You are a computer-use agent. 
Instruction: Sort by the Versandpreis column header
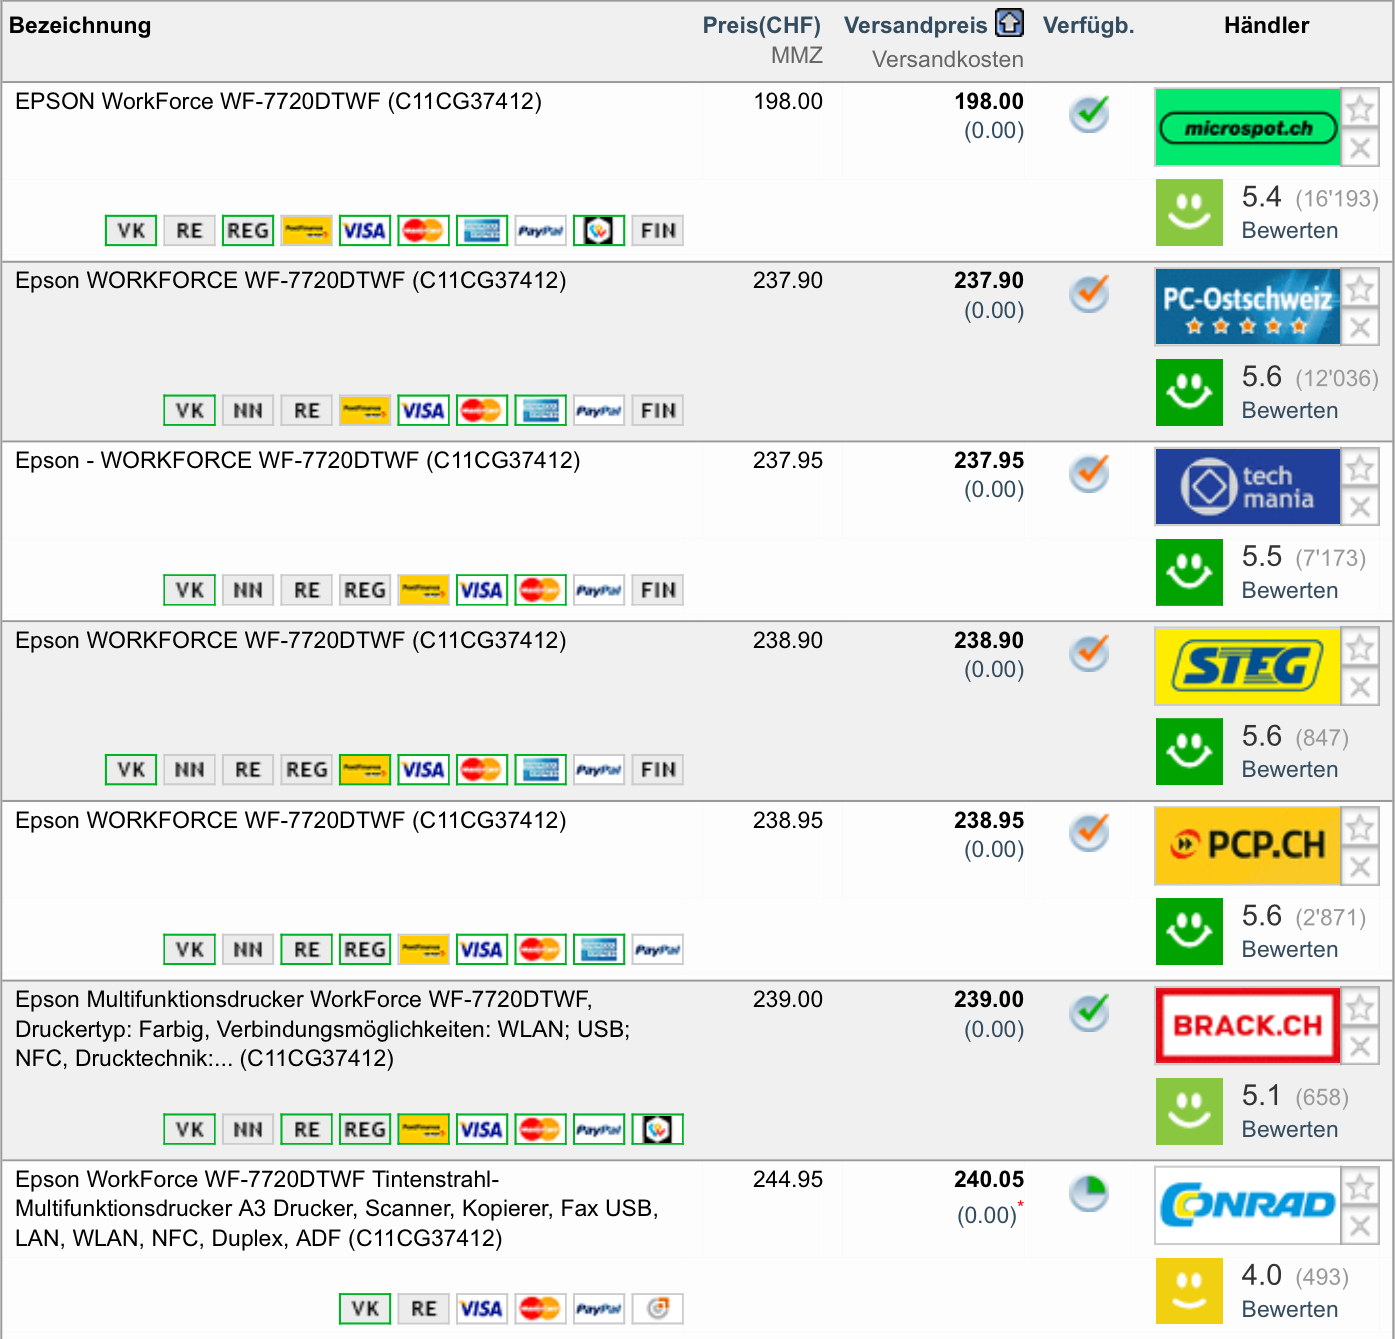tap(915, 26)
